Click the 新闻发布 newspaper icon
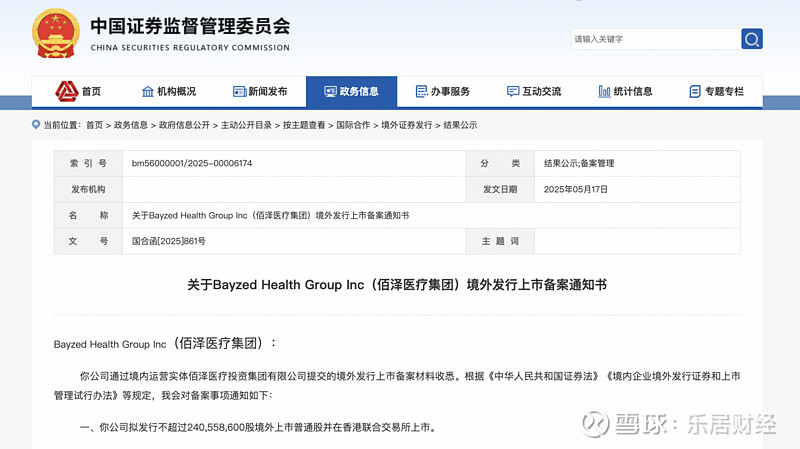This screenshot has height=449, width=800. pos(239,91)
